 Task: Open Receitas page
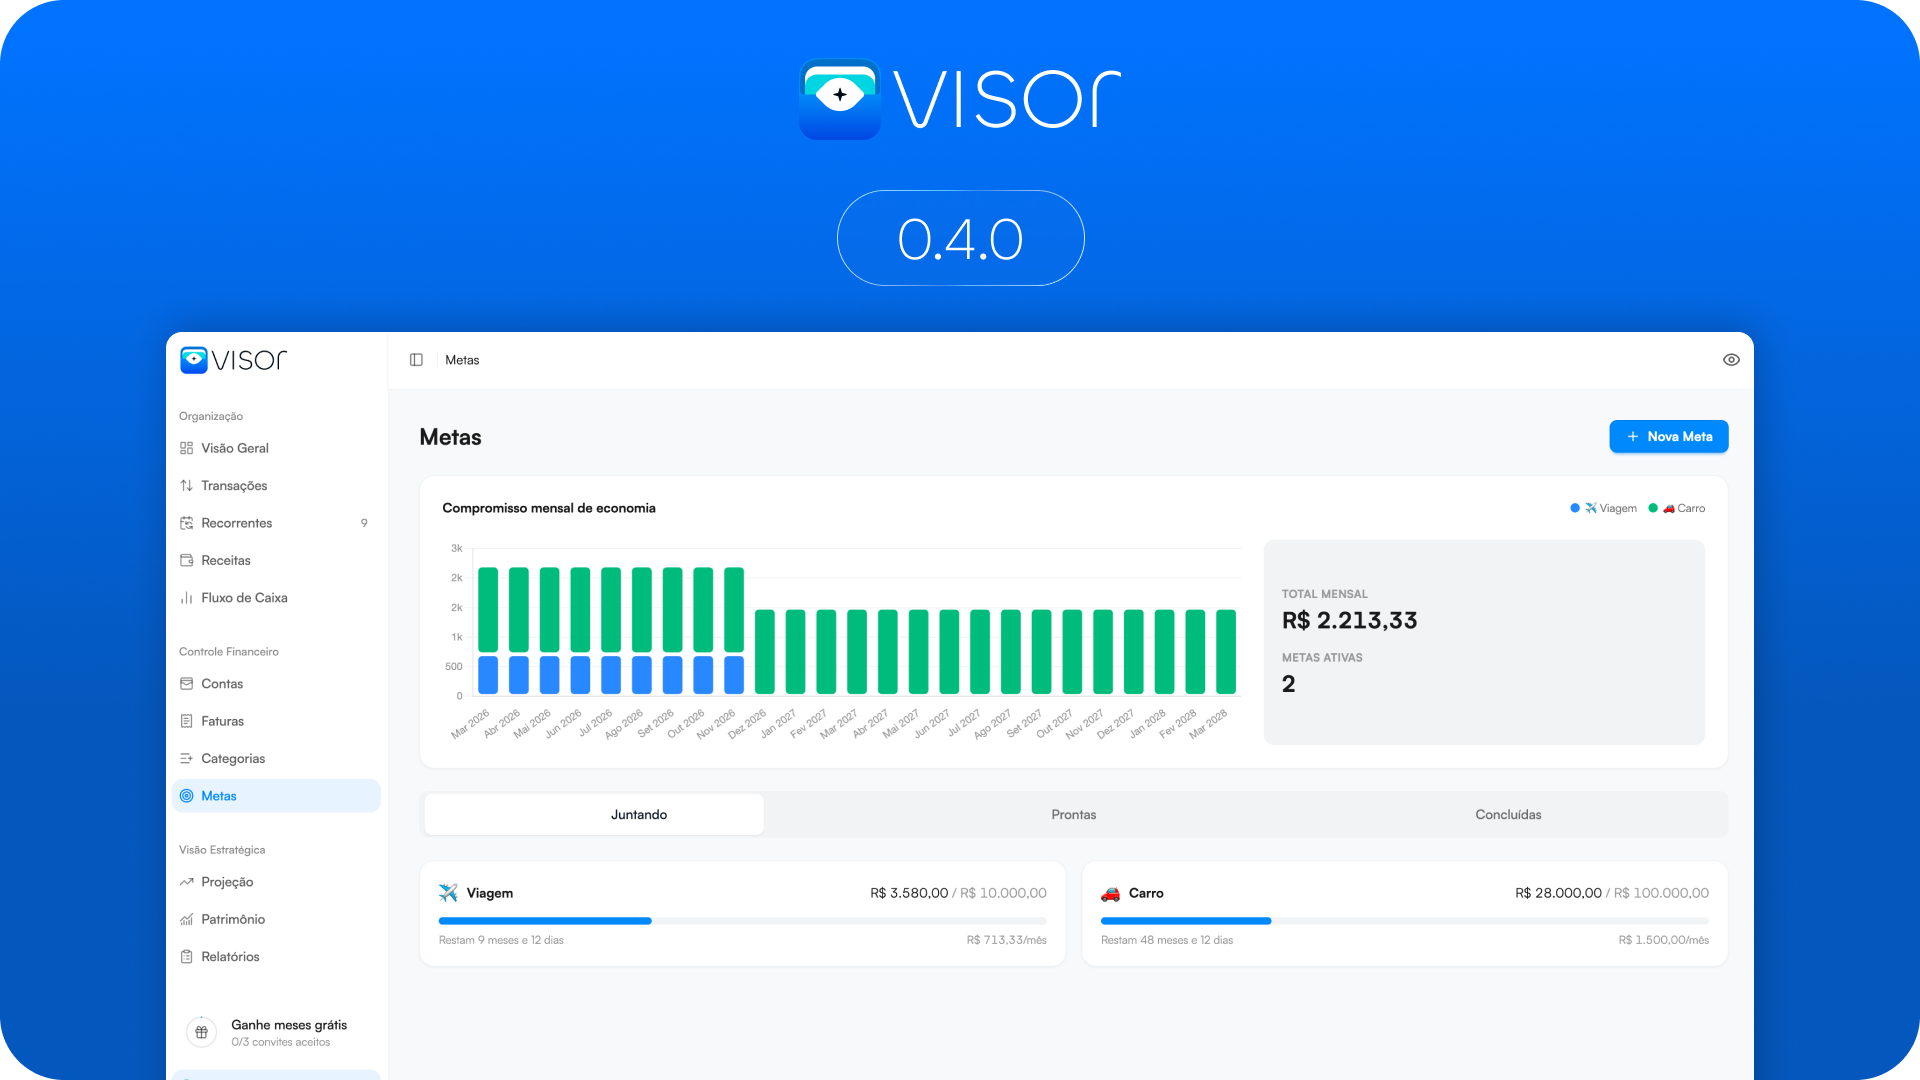click(226, 560)
